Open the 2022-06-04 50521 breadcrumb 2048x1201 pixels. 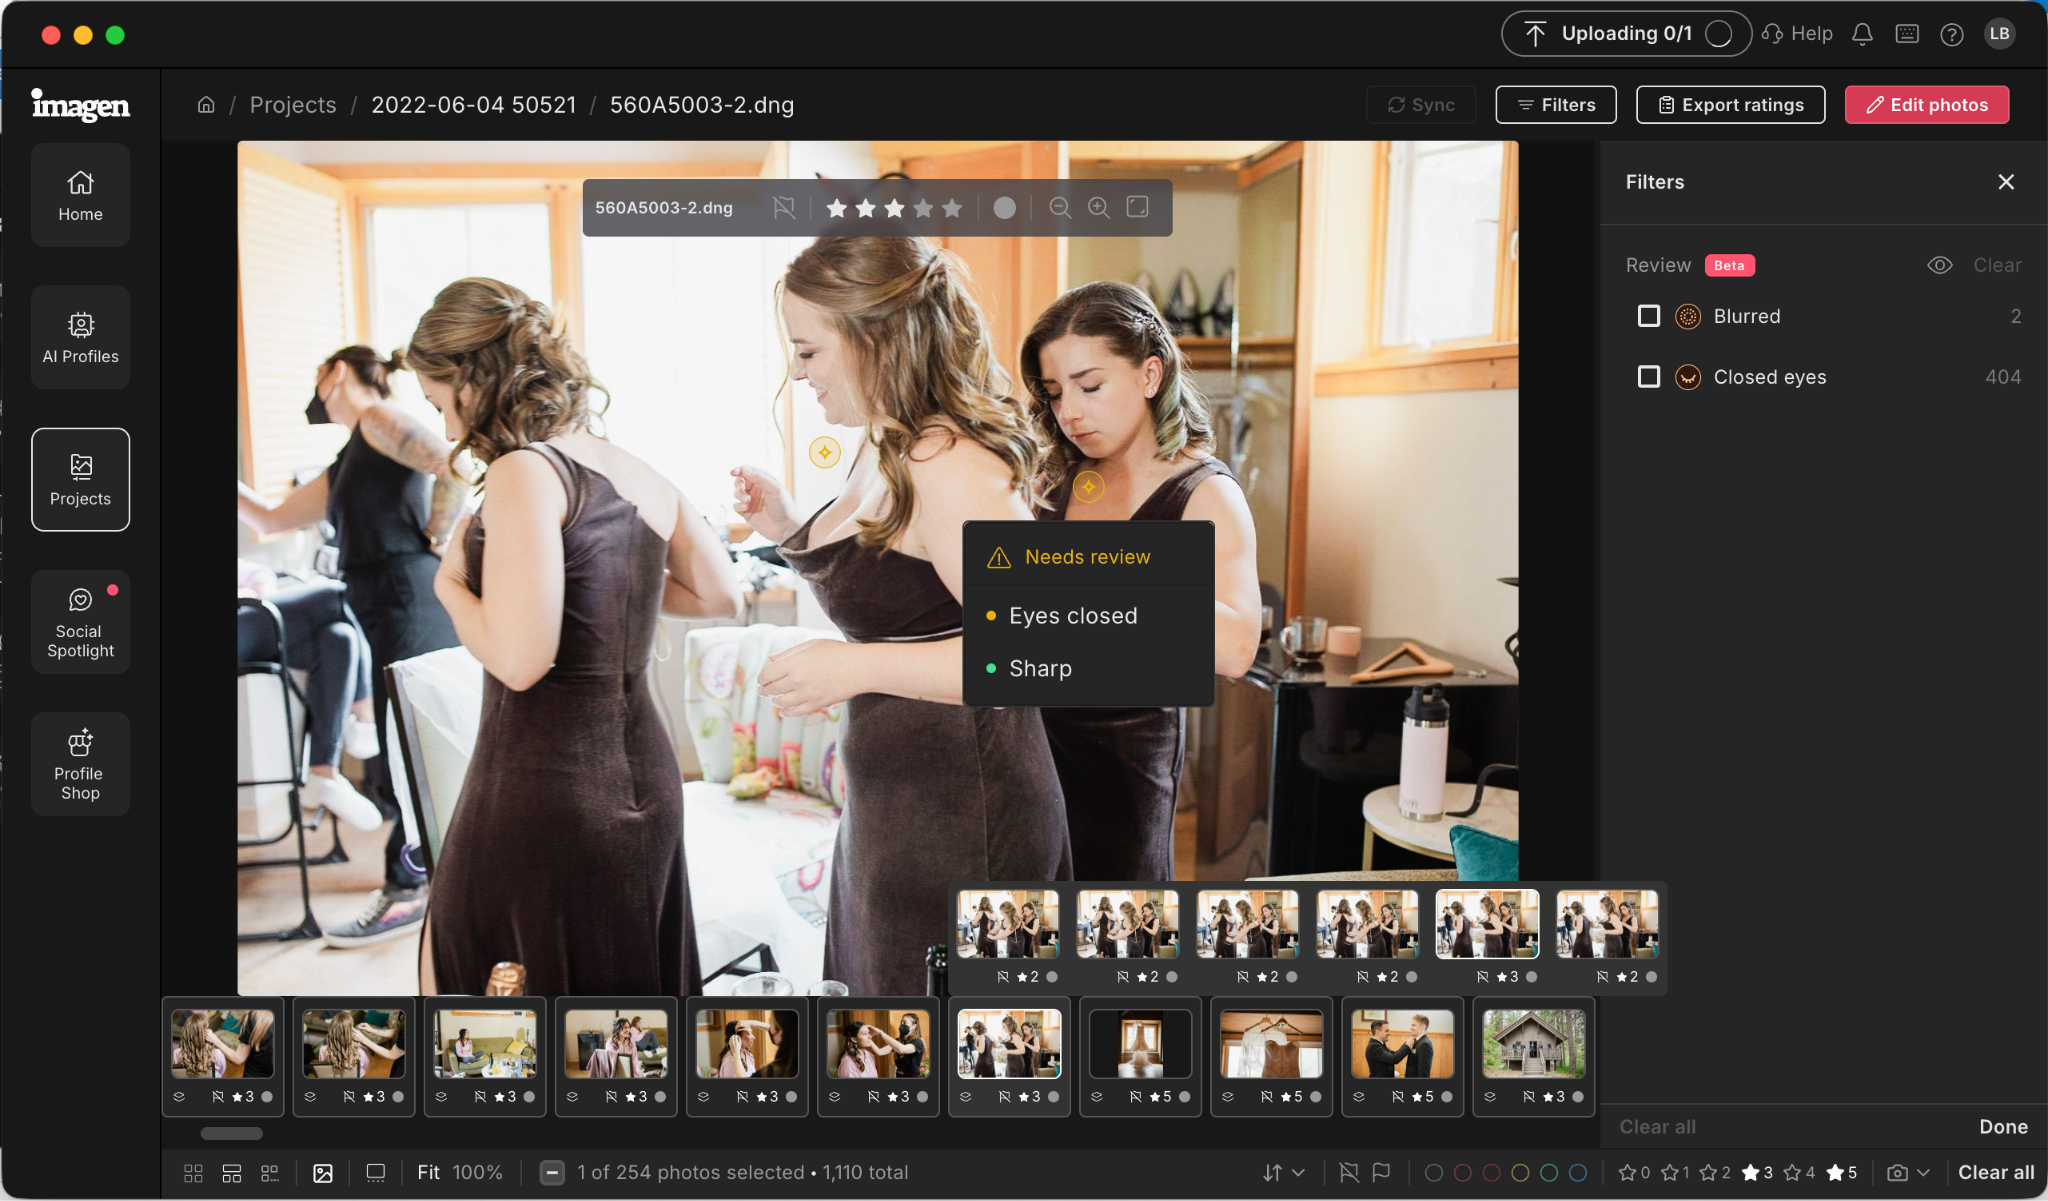pos(474,105)
